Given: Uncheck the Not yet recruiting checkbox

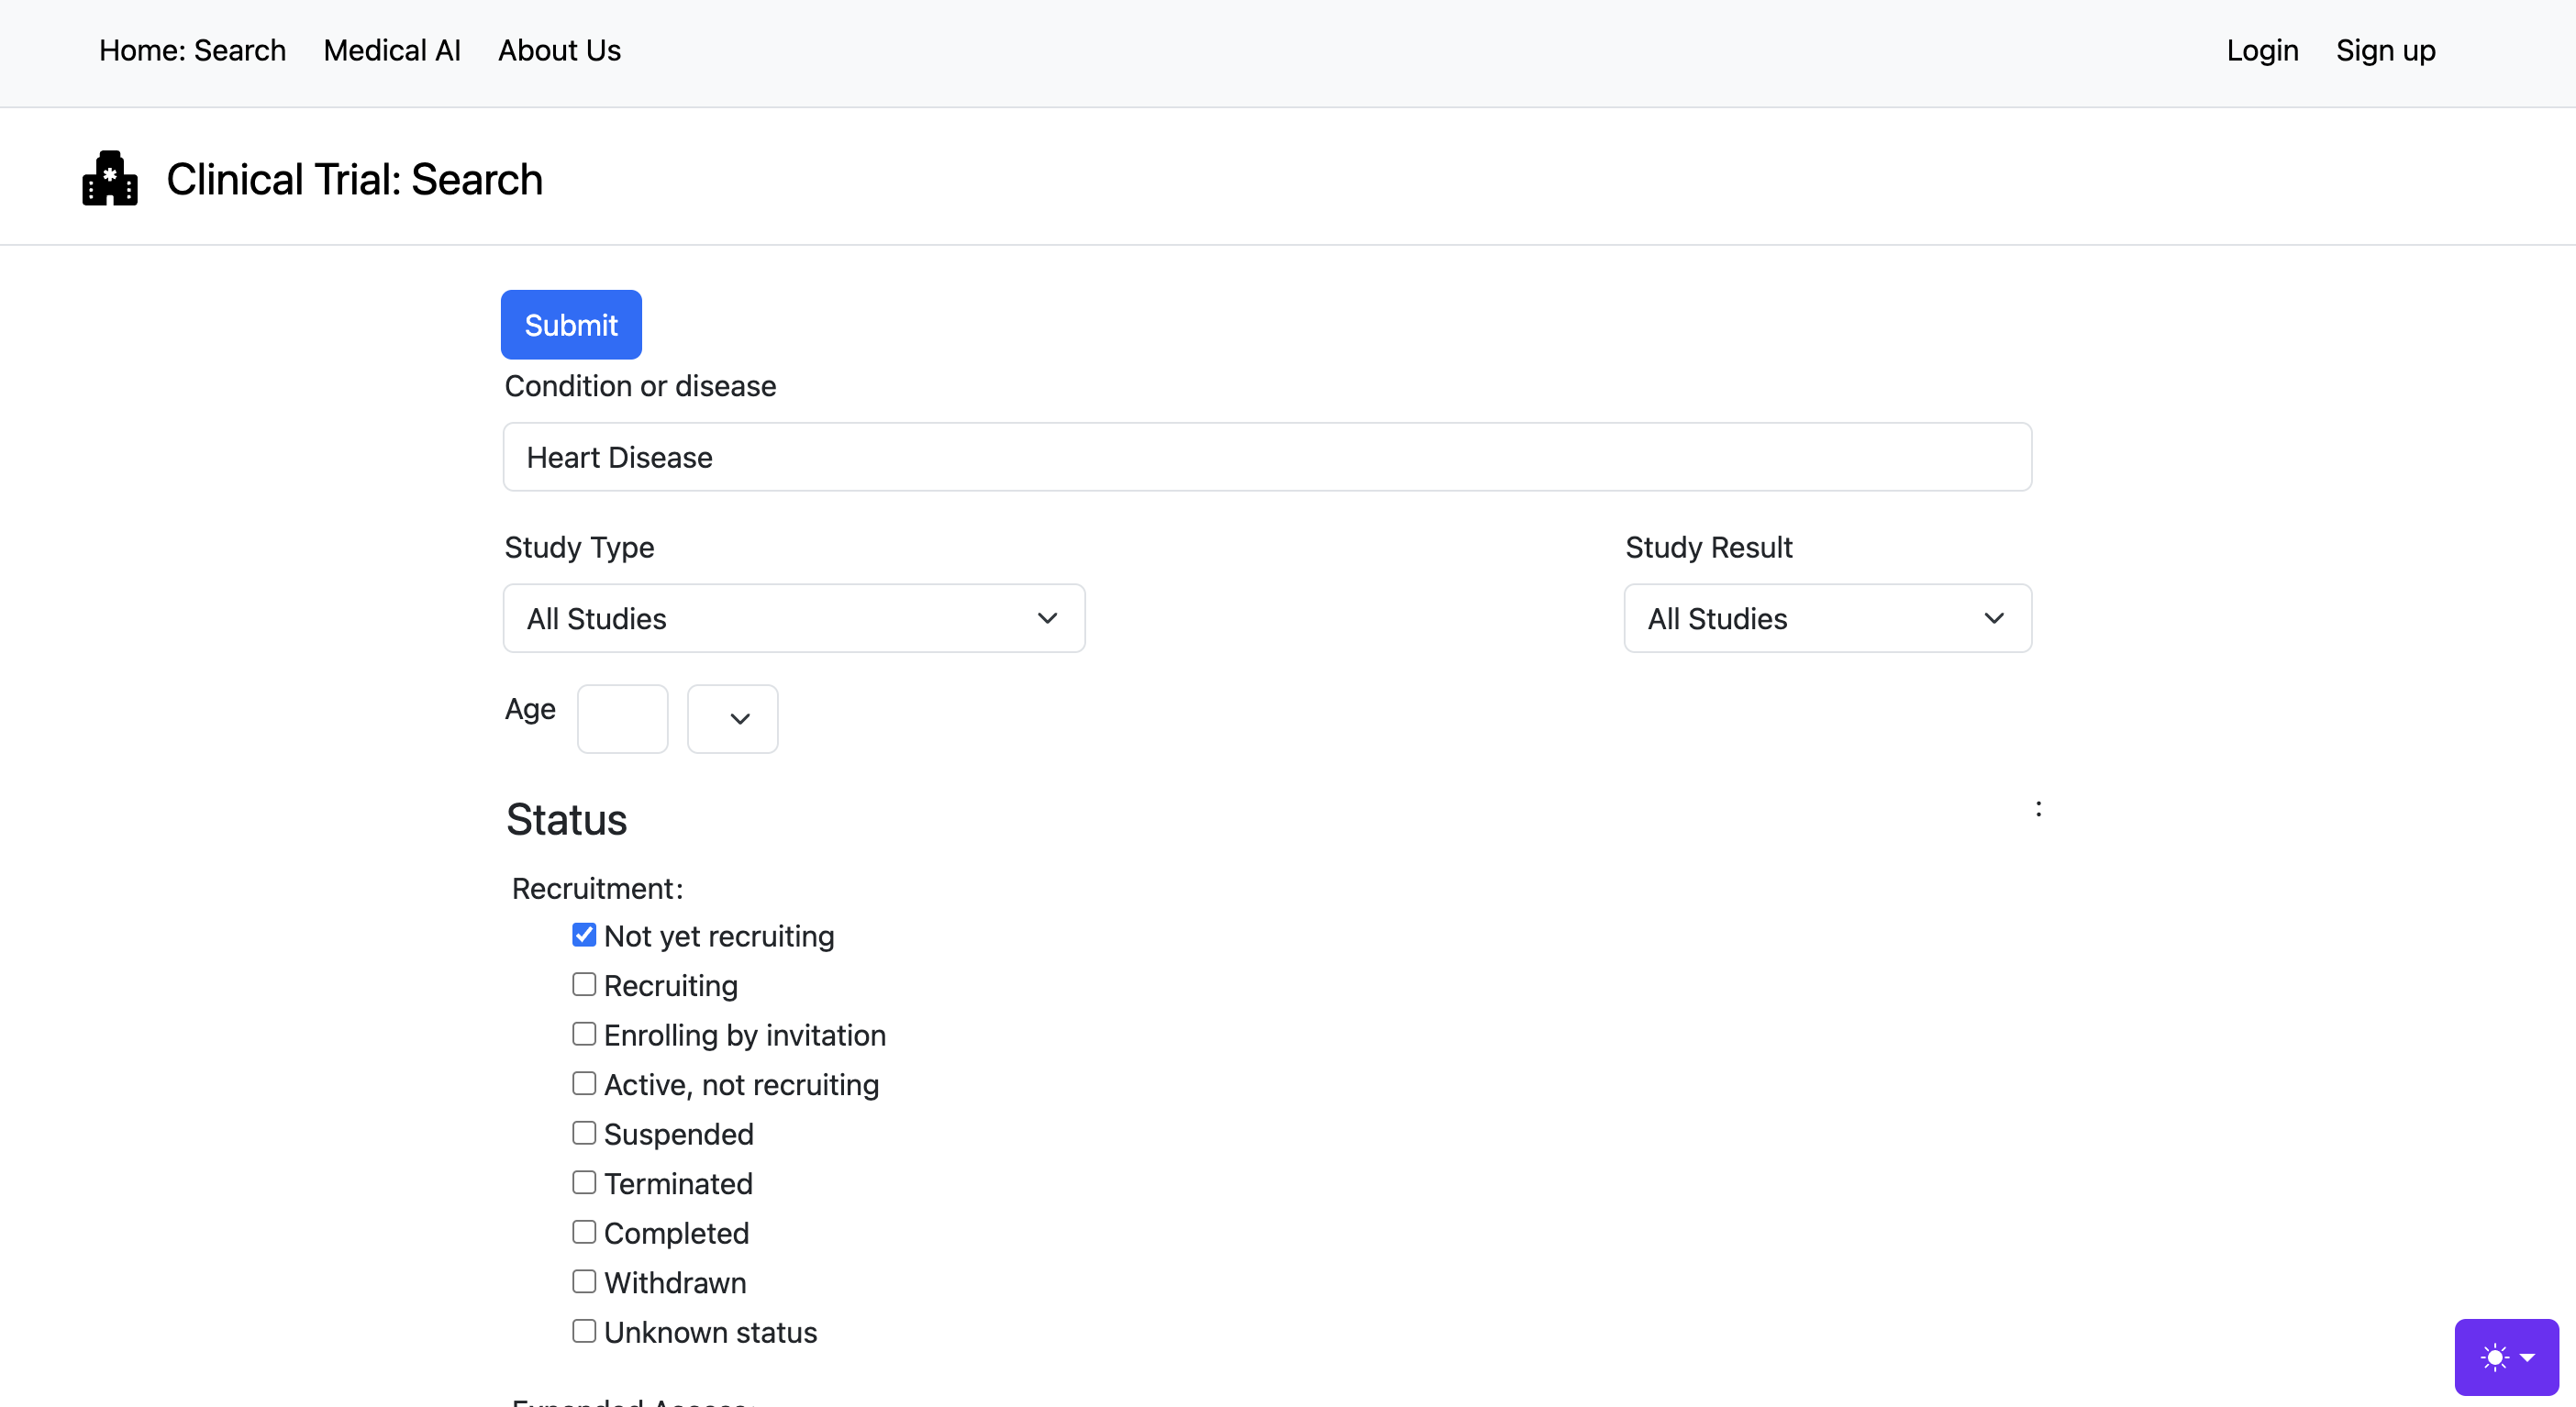Looking at the screenshot, I should [584, 935].
